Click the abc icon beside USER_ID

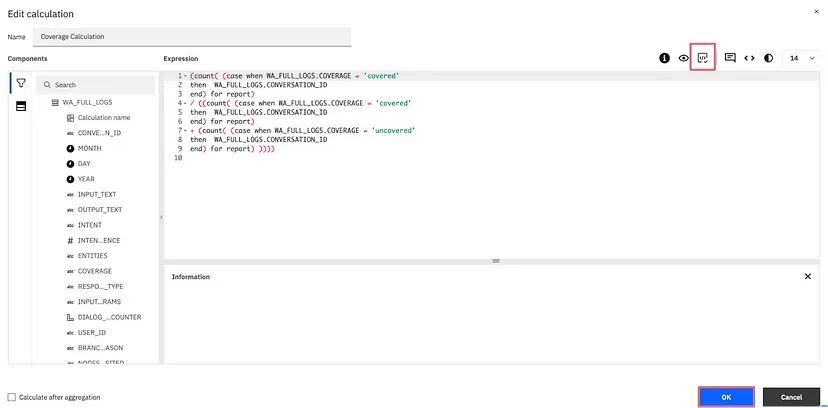(x=70, y=333)
